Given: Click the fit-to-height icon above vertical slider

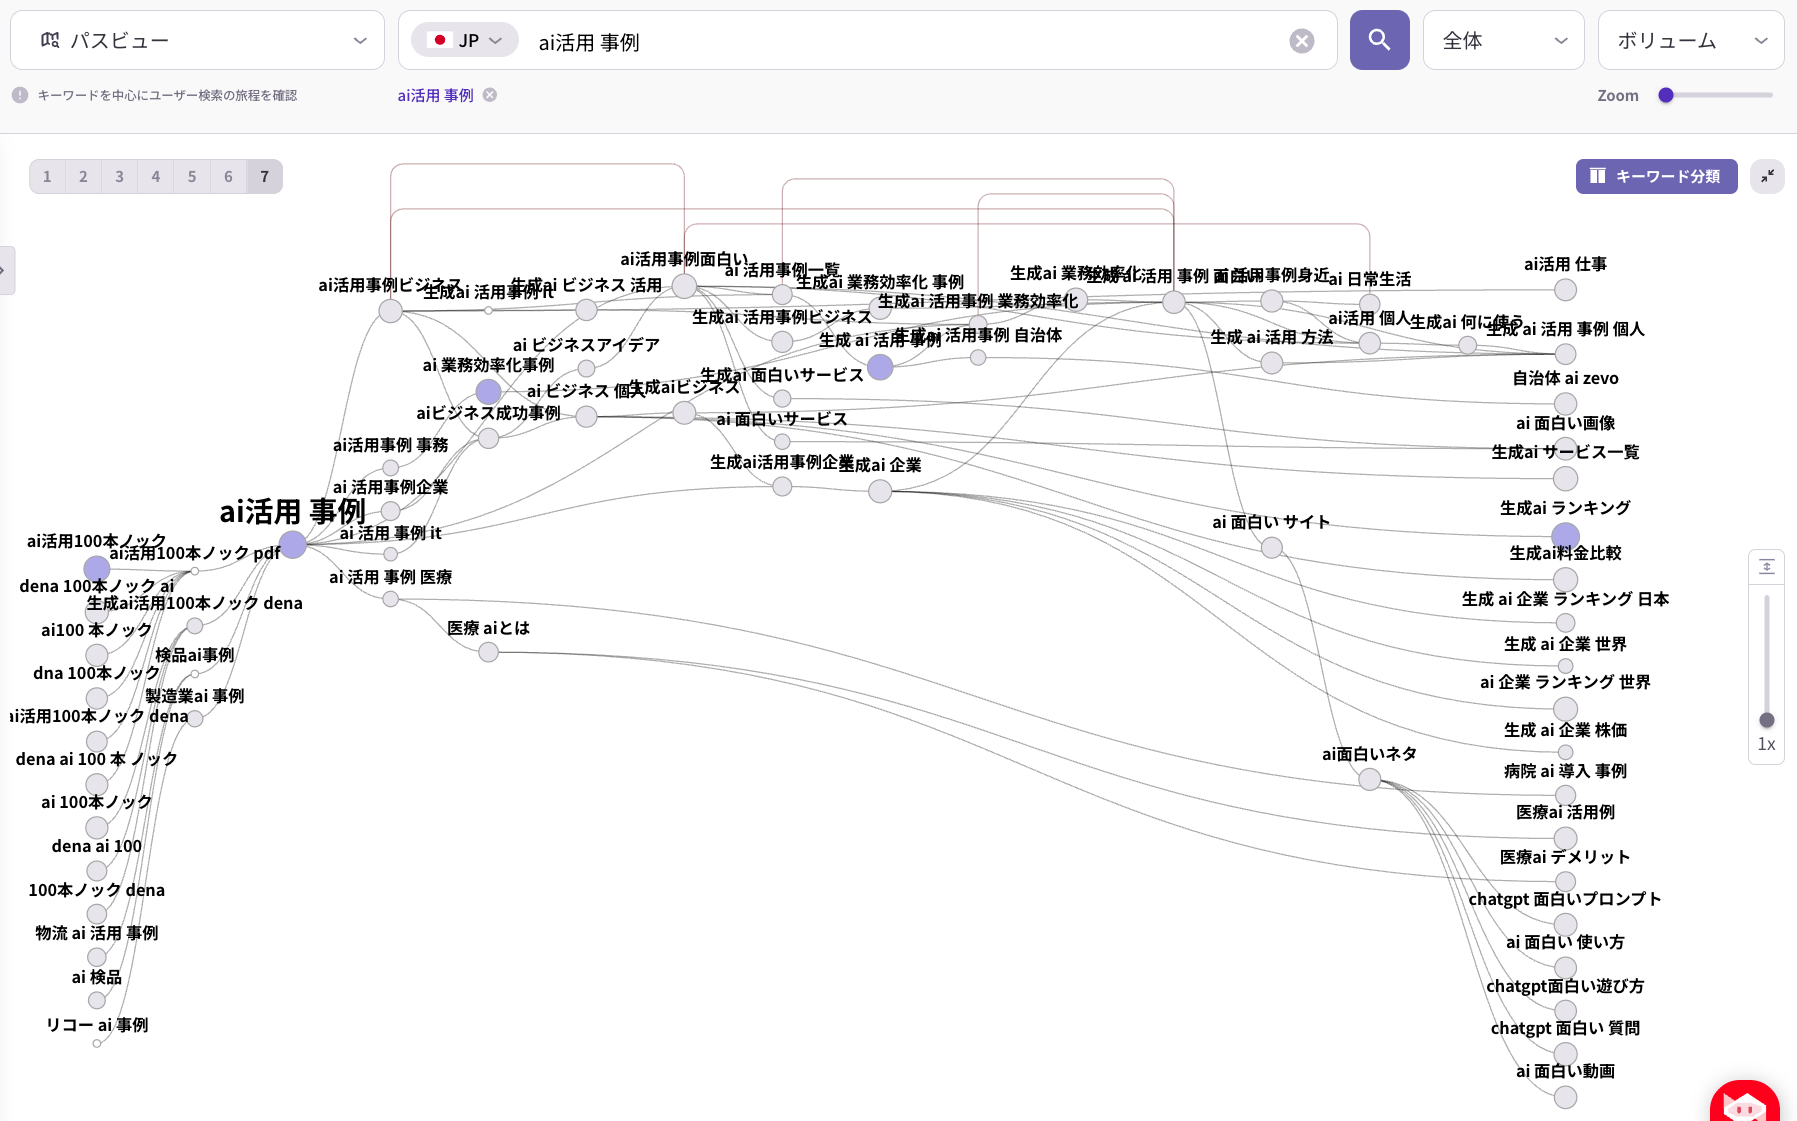Looking at the screenshot, I should (1766, 567).
